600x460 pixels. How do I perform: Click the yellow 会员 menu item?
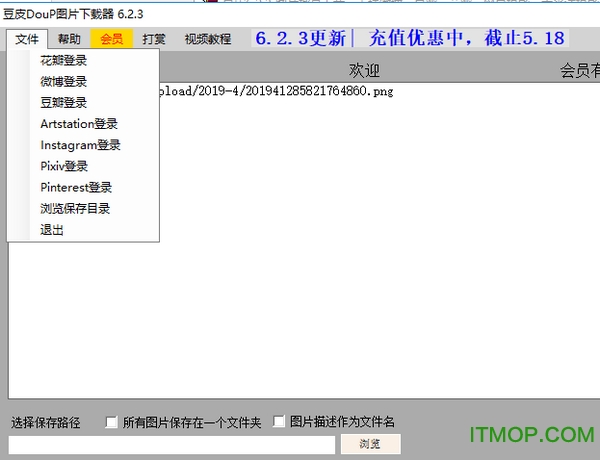pyautogui.click(x=111, y=39)
